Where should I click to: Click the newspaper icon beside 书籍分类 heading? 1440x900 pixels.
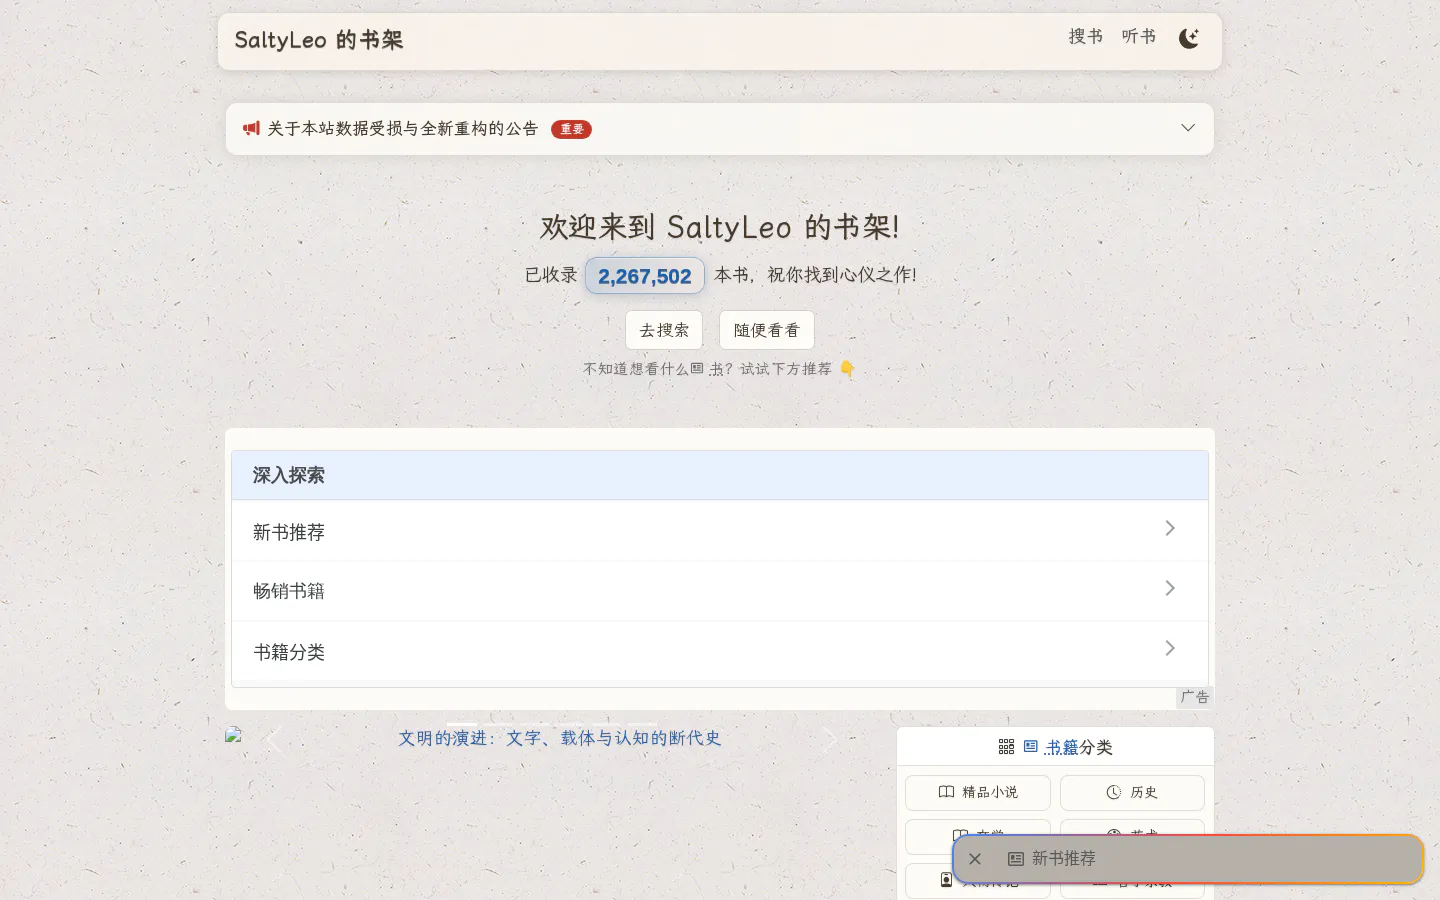click(x=1030, y=747)
